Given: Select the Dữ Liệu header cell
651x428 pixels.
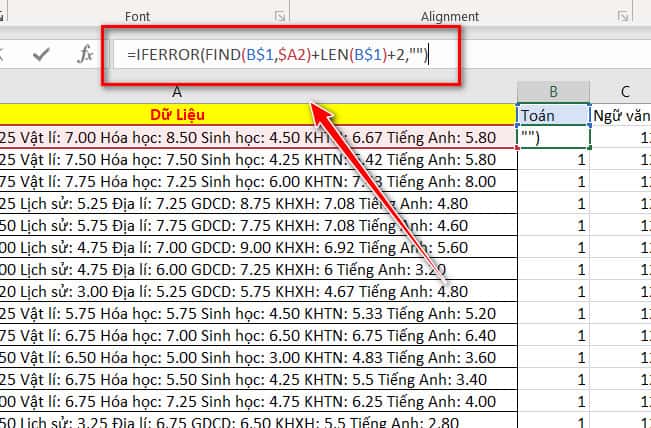Looking at the screenshot, I should tap(257, 115).
